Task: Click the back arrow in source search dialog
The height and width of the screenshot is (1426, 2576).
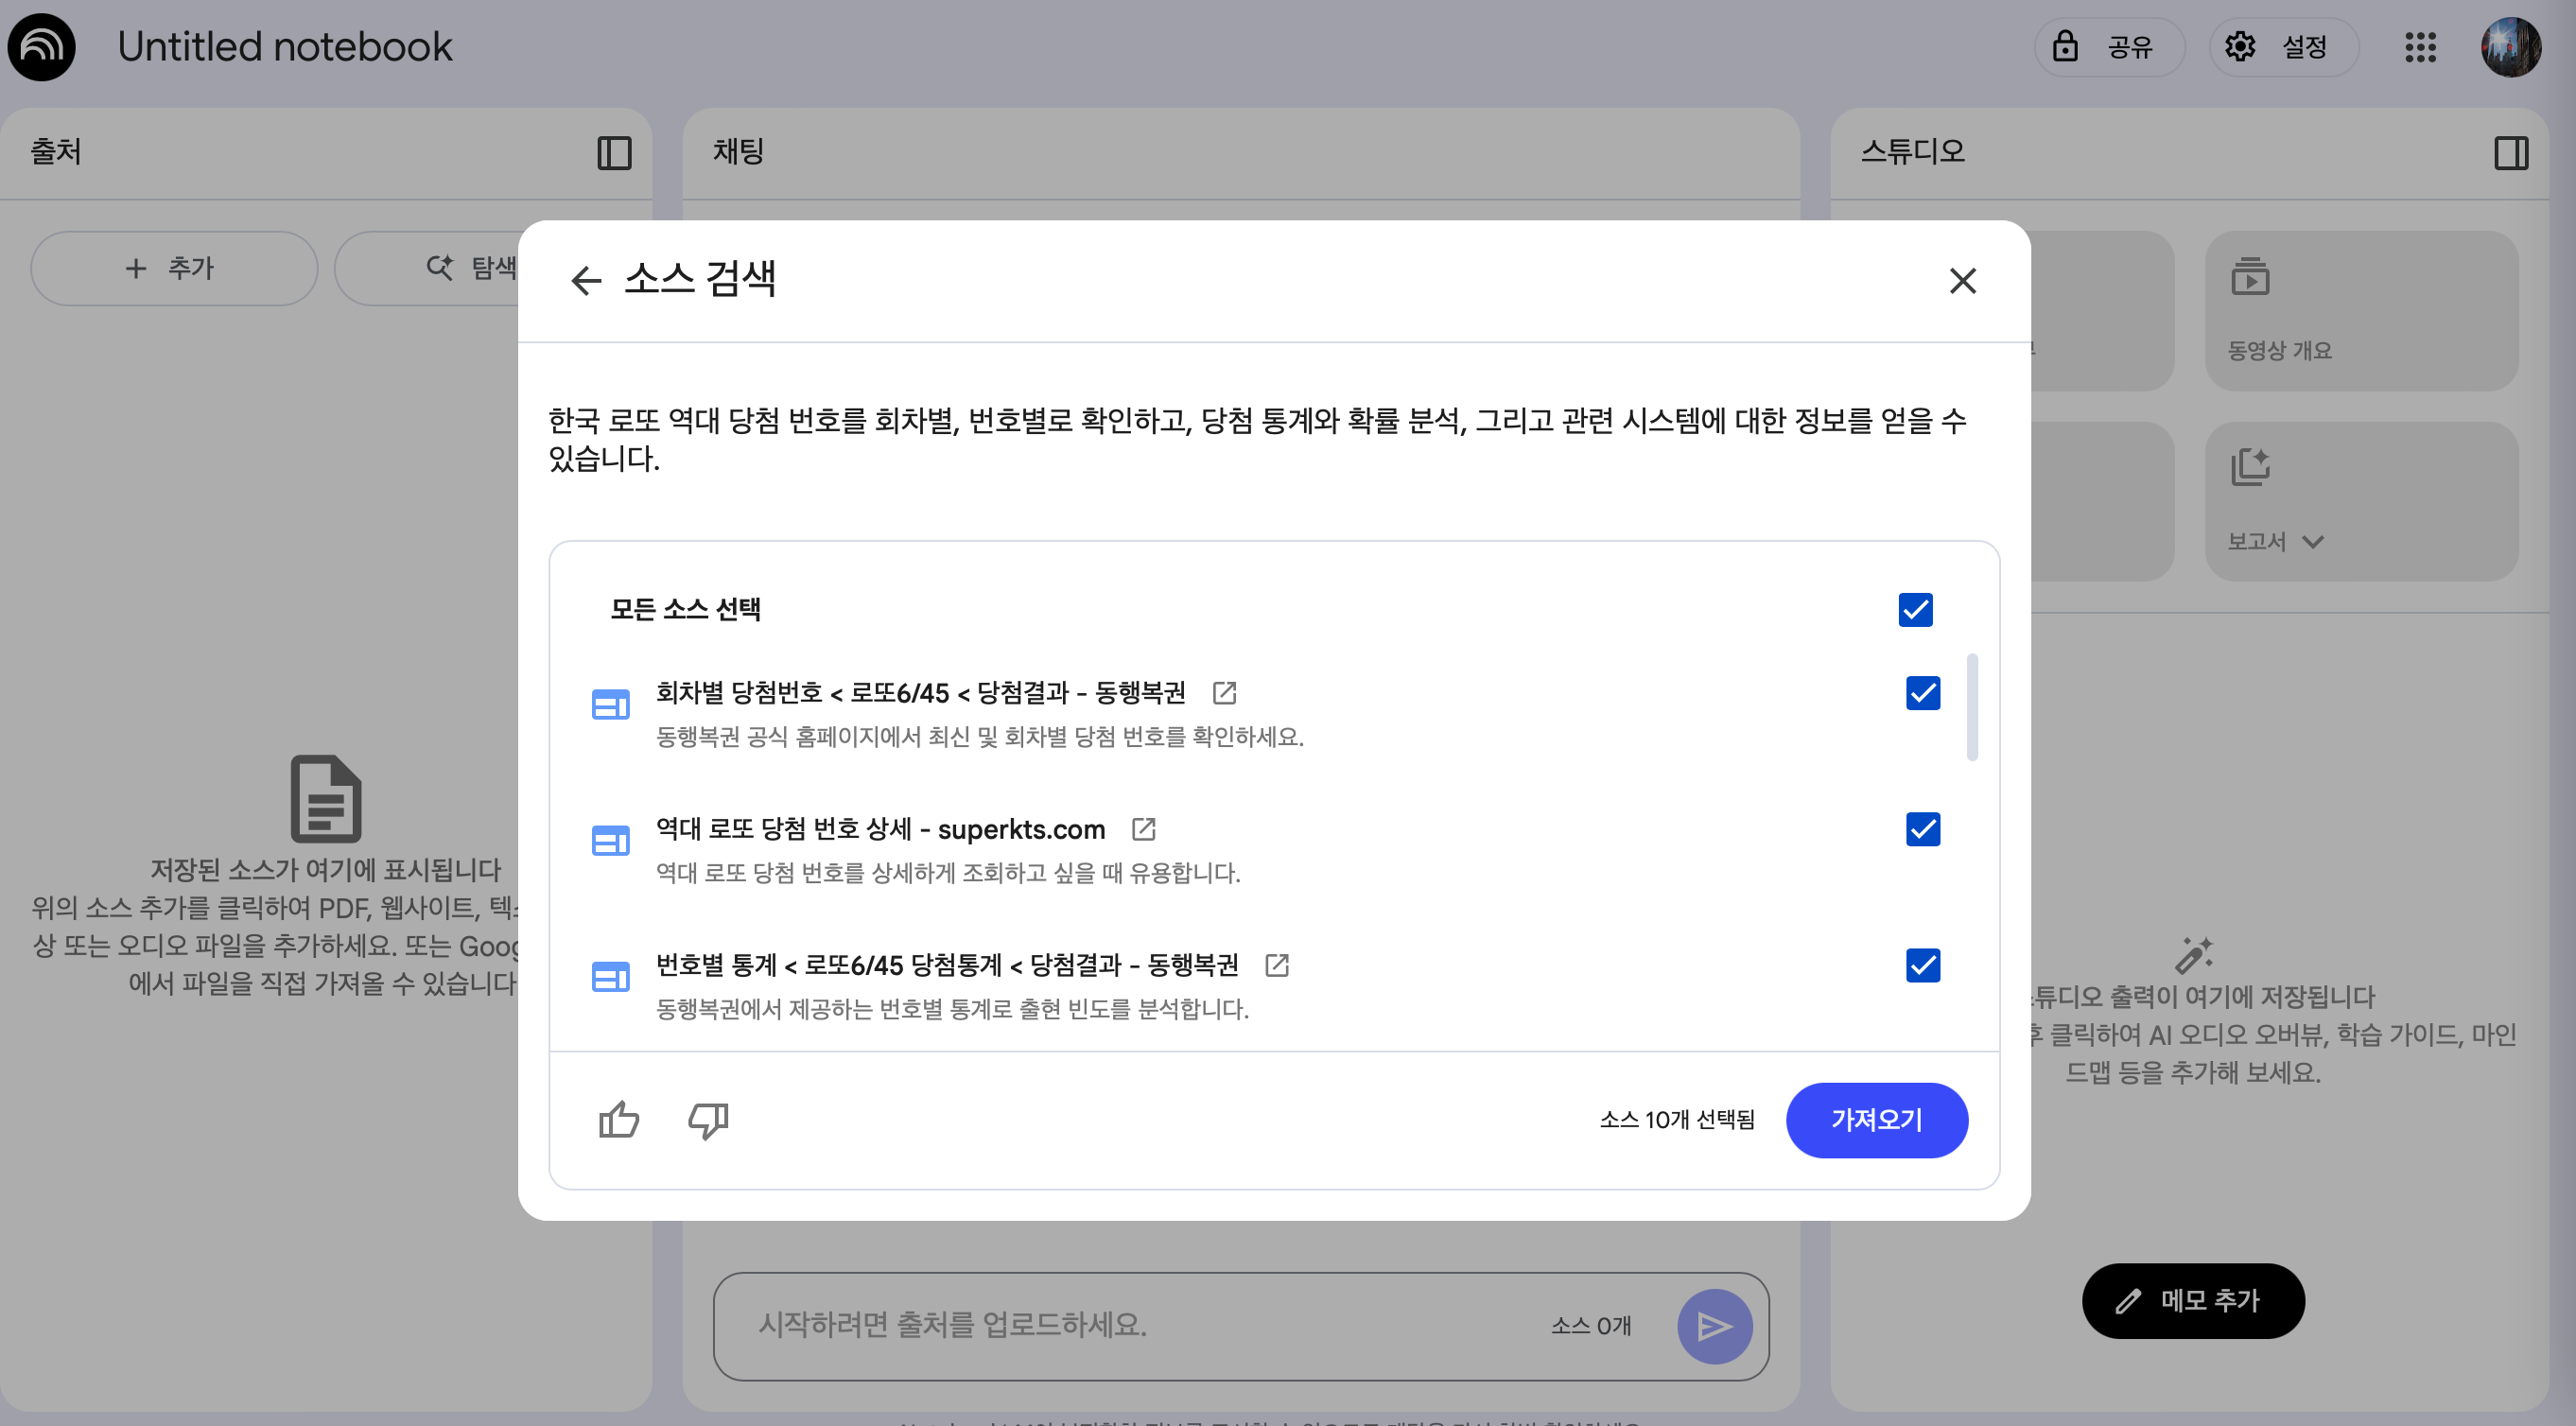Action: point(586,280)
